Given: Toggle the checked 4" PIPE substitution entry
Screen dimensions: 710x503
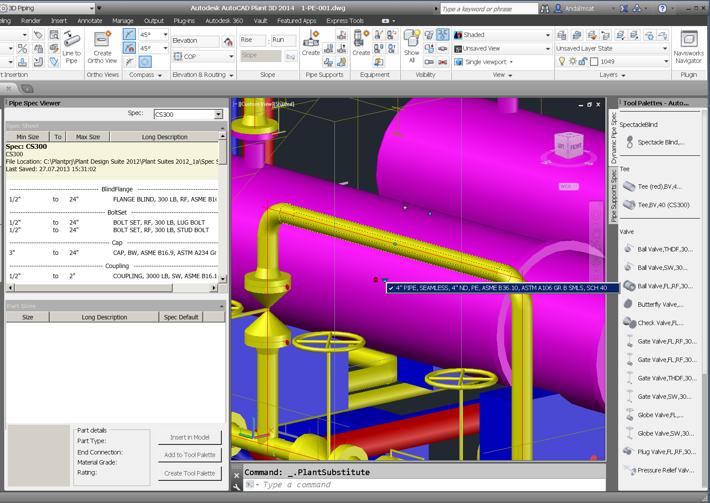Looking at the screenshot, I should coord(502,287).
